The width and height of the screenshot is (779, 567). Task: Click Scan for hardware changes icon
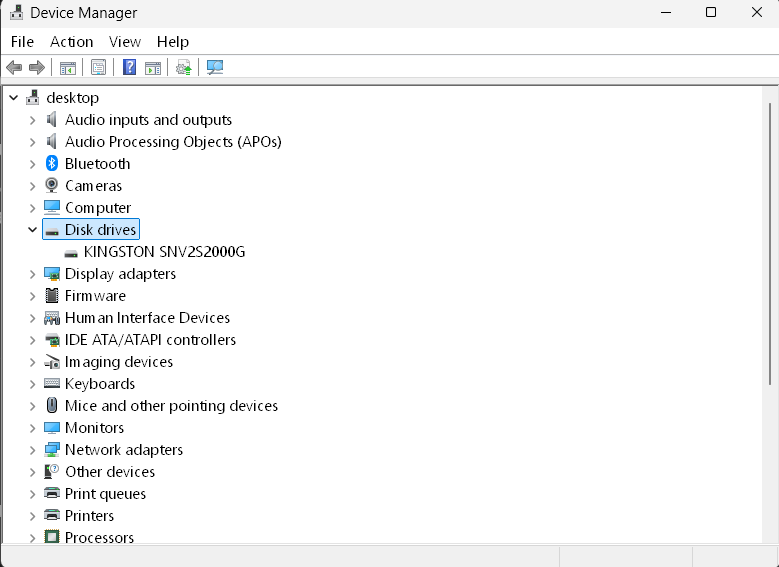214,68
